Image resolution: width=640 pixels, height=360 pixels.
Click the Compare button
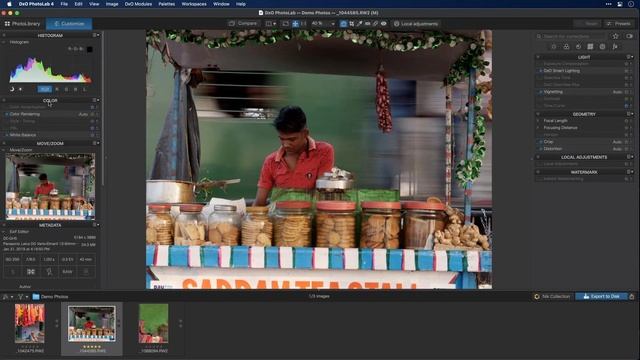(x=243, y=24)
